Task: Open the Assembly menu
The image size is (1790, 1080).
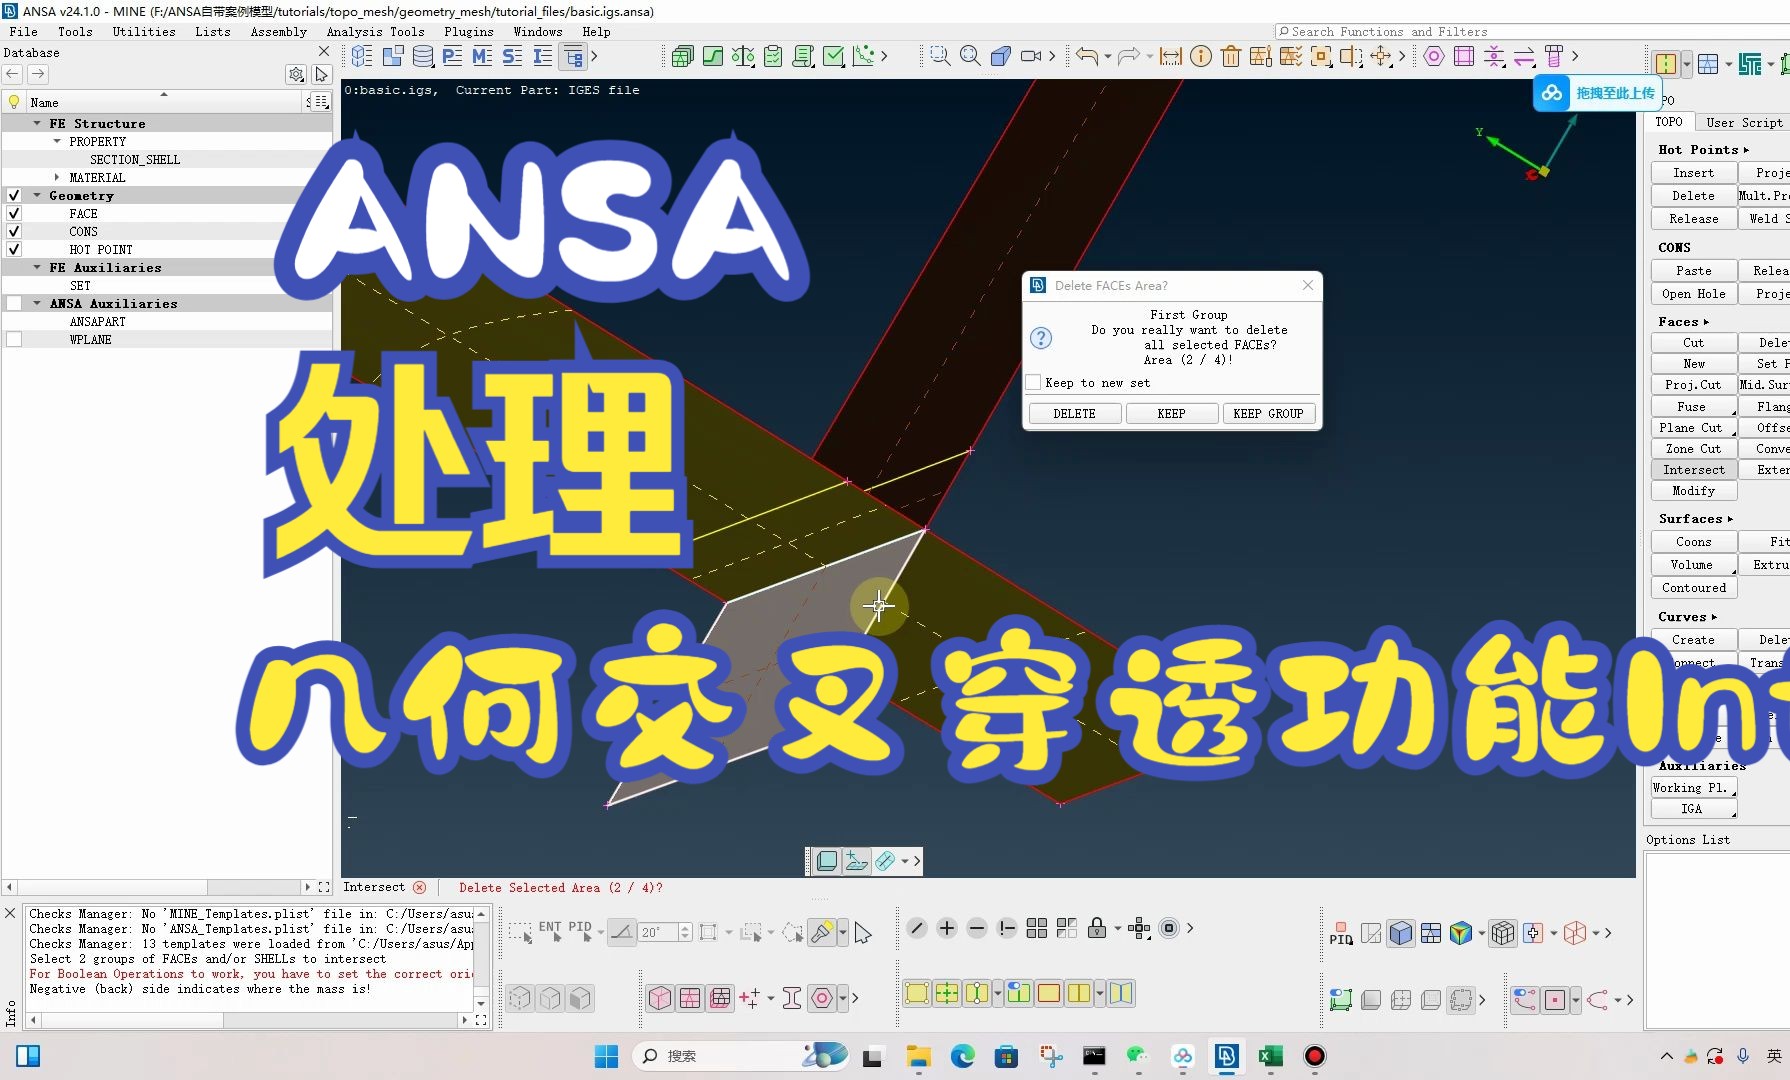Action: [x=279, y=32]
